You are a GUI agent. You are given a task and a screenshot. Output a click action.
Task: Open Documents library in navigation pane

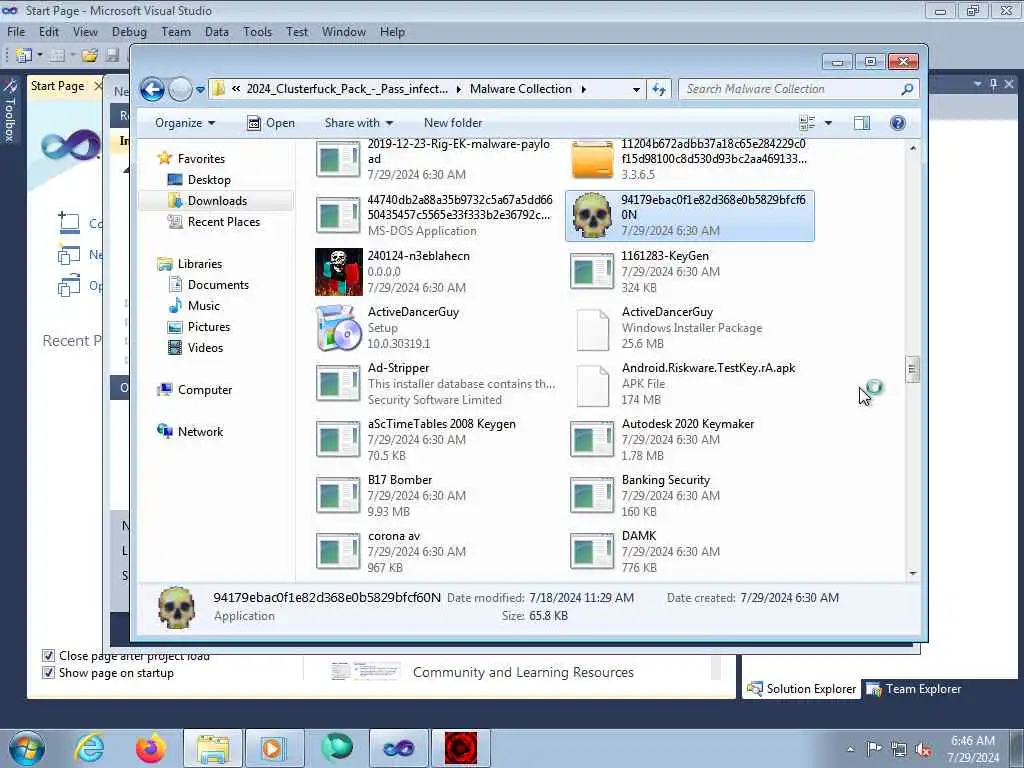[208, 285]
